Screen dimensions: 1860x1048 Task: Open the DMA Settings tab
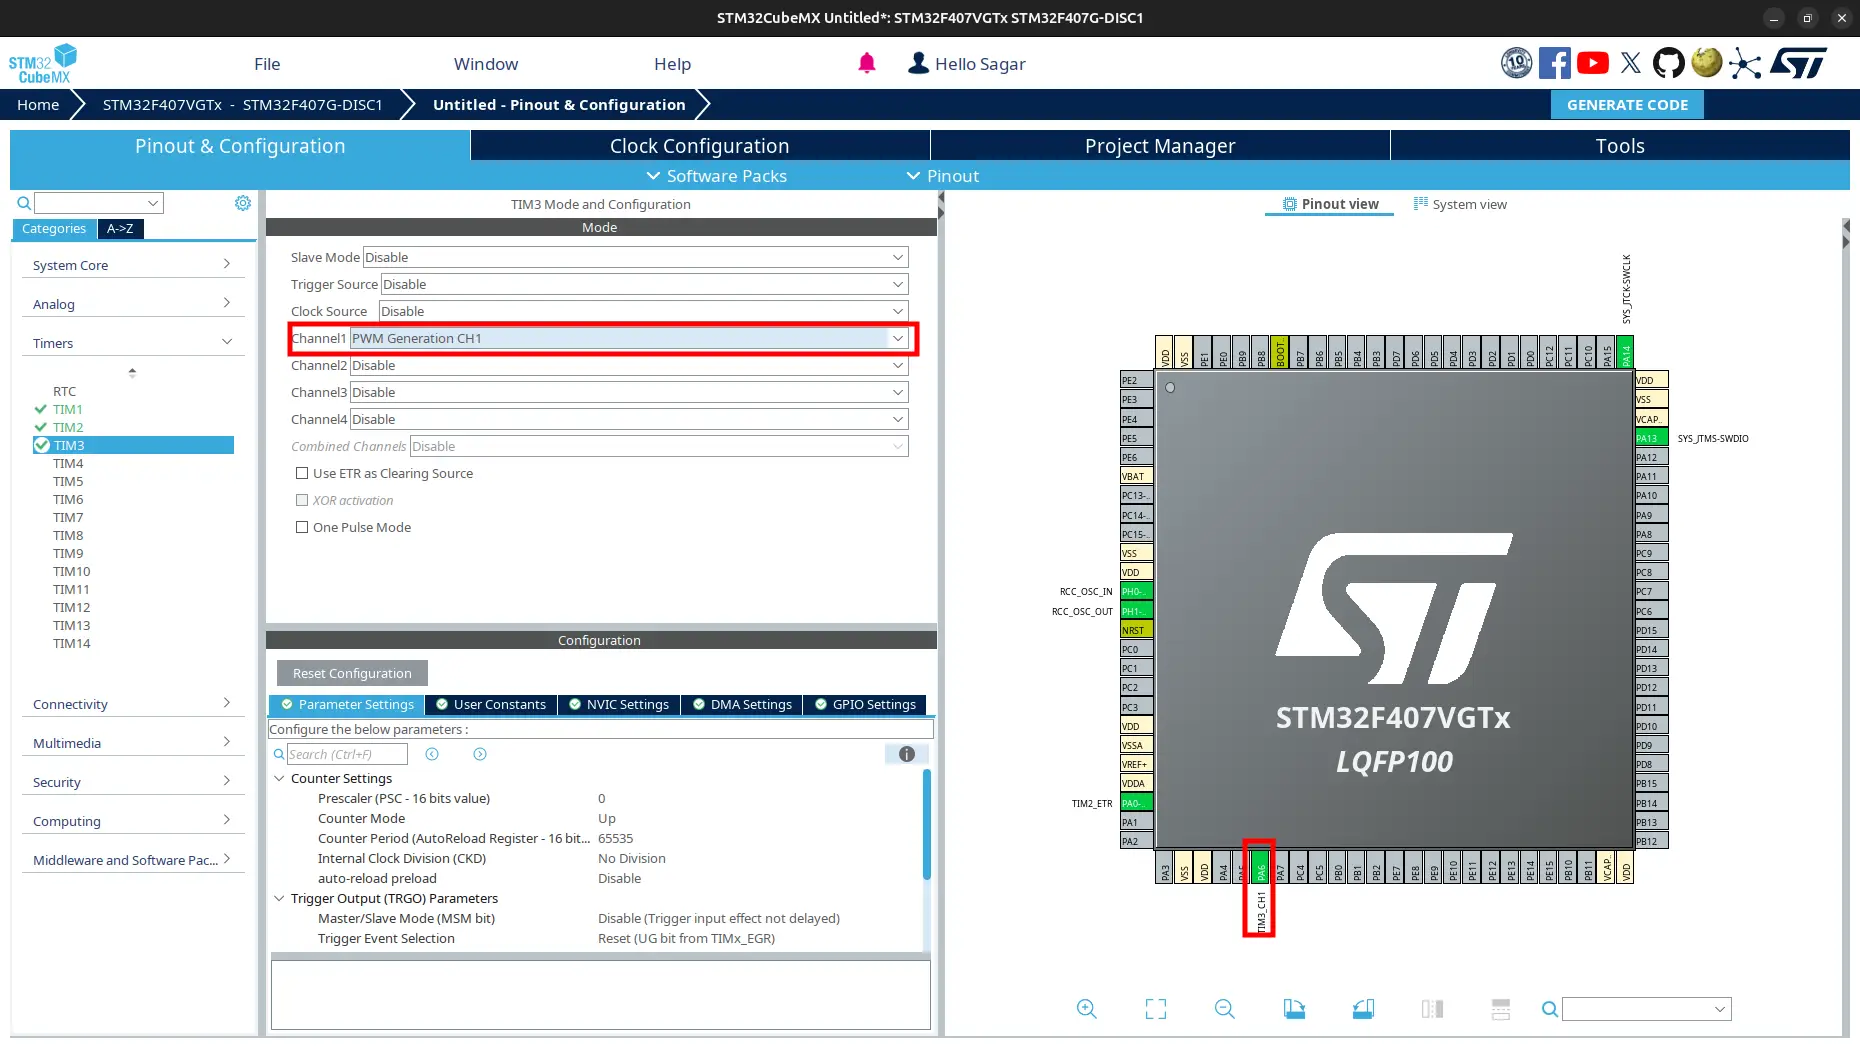[742, 704]
